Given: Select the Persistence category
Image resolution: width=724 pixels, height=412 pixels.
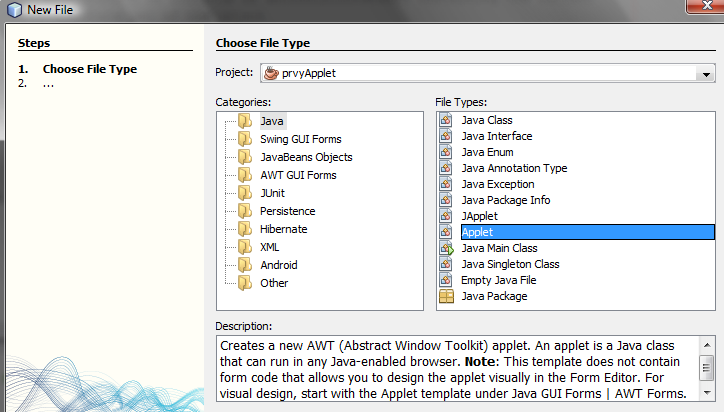Looking at the screenshot, I should click(288, 211).
